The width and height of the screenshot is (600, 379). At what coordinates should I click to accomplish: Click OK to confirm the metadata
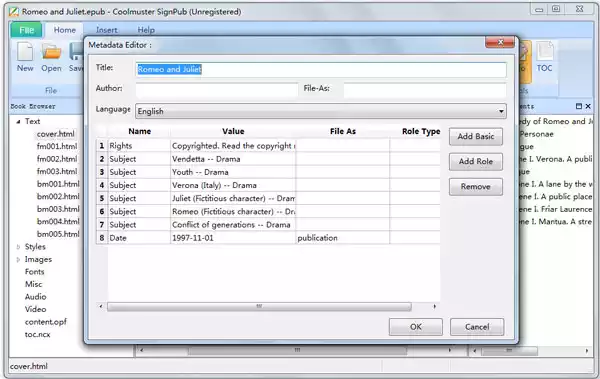pos(416,327)
